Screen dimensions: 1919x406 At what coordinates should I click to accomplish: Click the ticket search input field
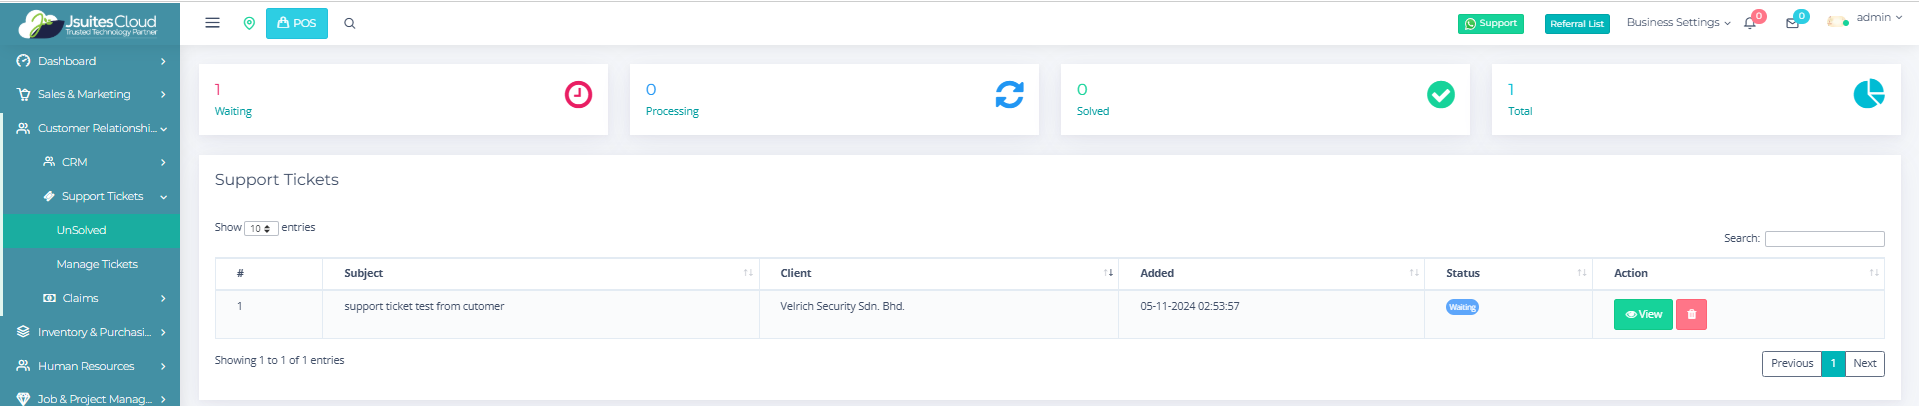pos(1824,238)
